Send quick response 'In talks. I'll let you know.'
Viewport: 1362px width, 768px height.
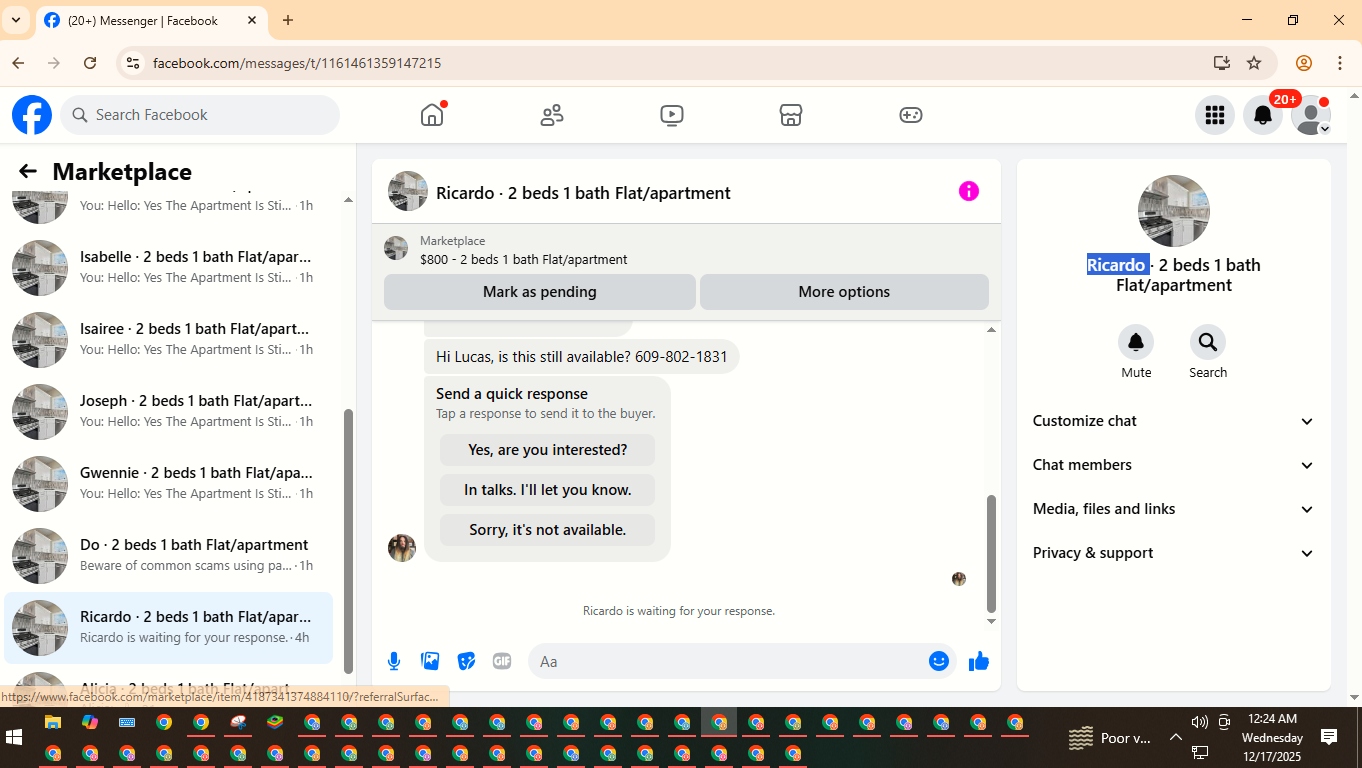click(548, 490)
